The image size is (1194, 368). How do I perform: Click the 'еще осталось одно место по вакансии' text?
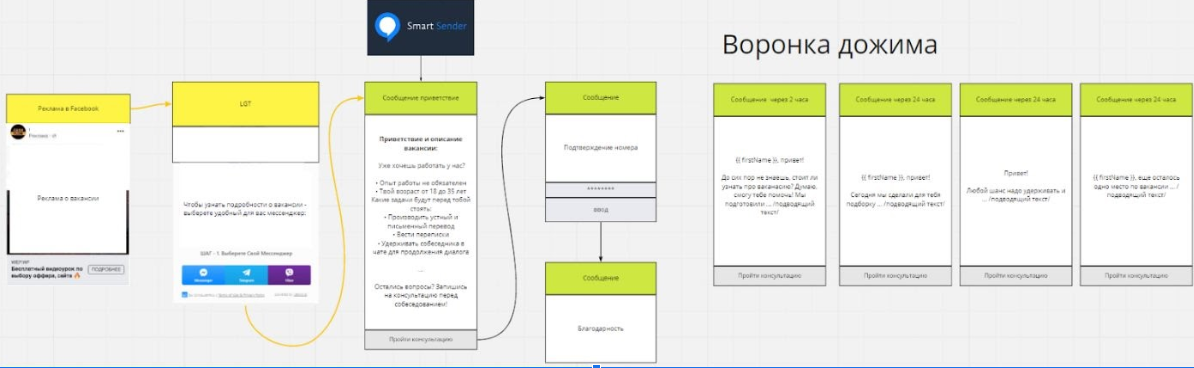1136,186
